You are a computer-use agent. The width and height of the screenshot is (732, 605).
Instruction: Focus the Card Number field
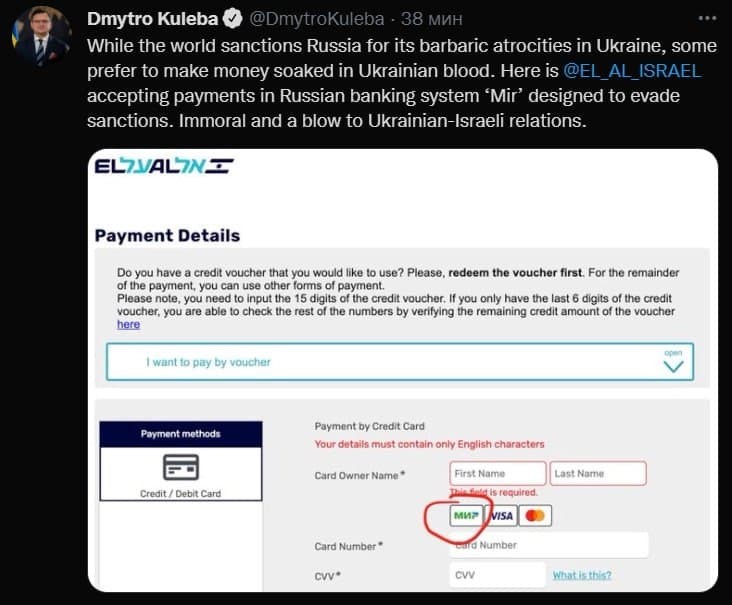(549, 545)
